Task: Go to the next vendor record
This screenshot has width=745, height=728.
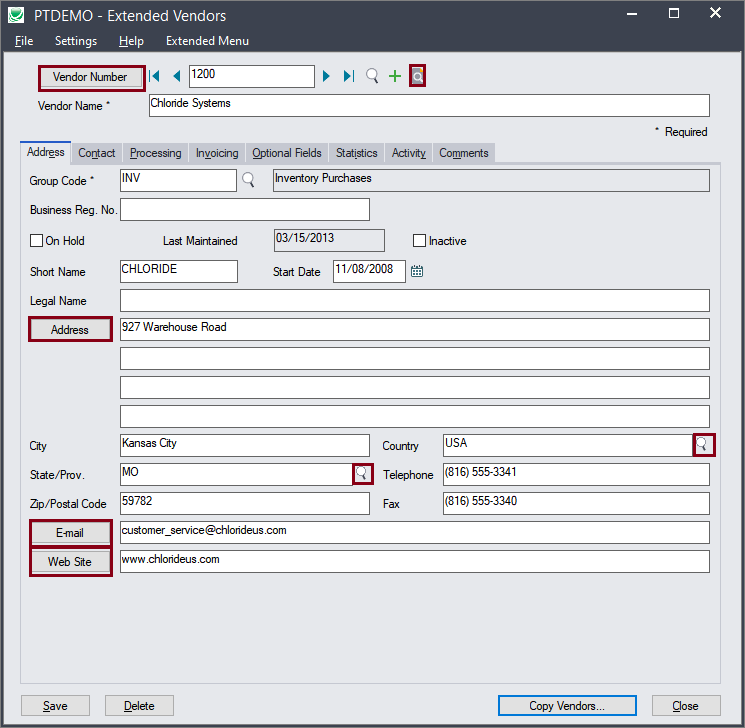Action: coord(326,76)
